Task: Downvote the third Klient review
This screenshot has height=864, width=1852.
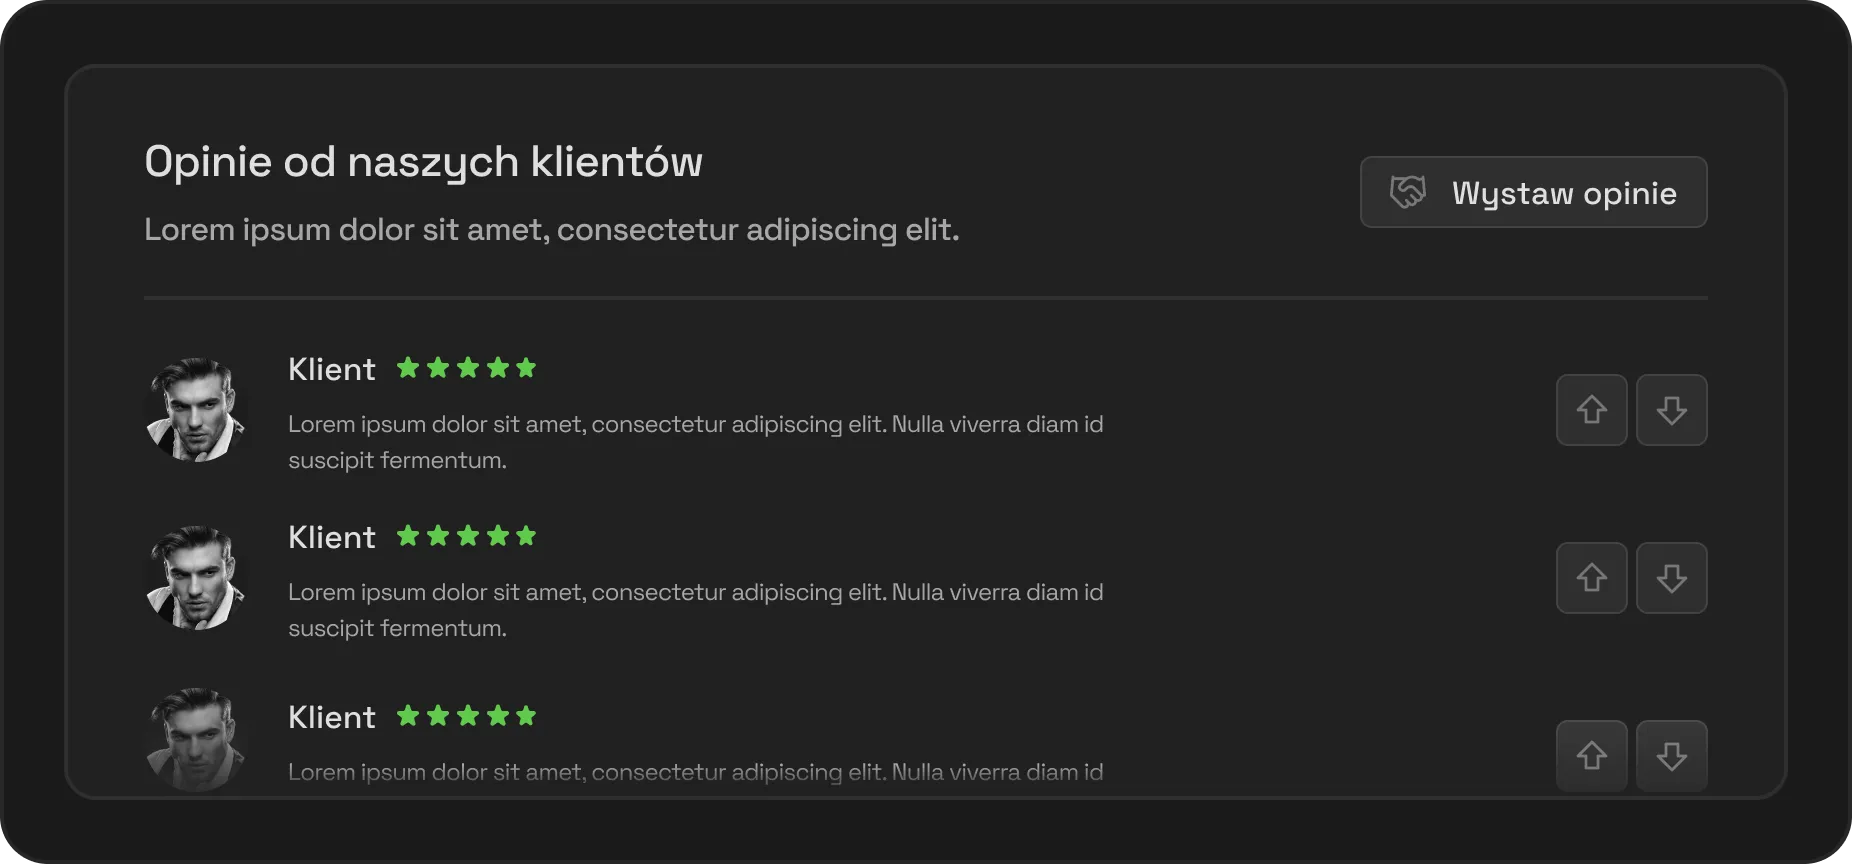Action: click(x=1671, y=756)
